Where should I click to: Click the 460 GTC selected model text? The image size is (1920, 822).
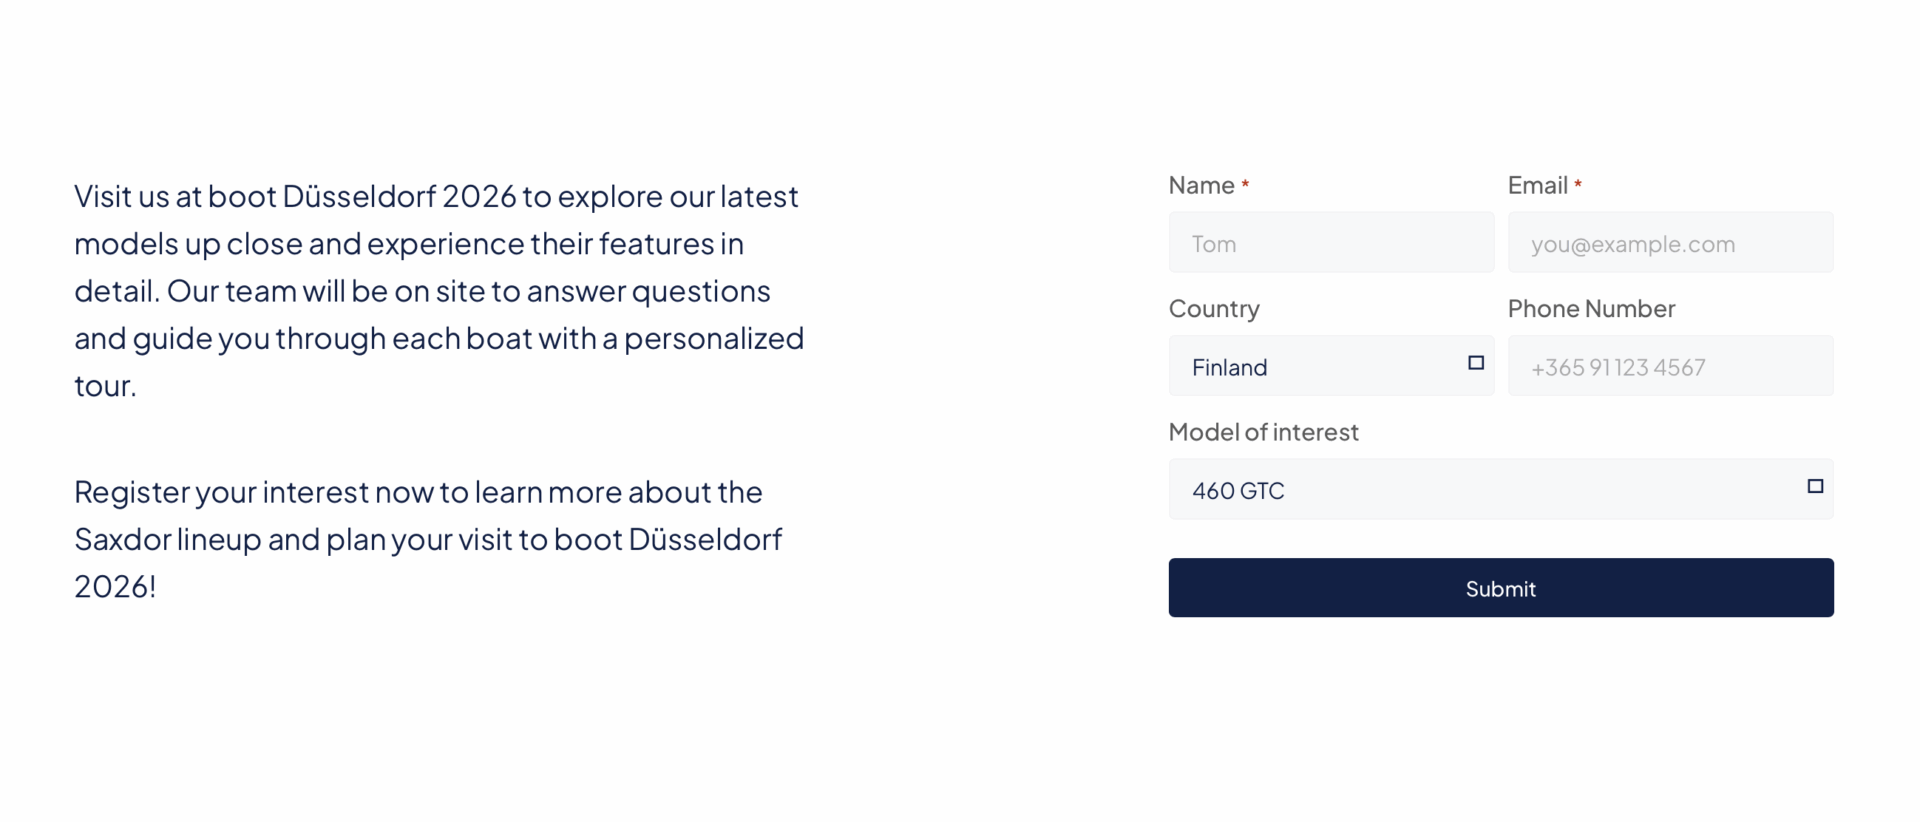click(1238, 491)
